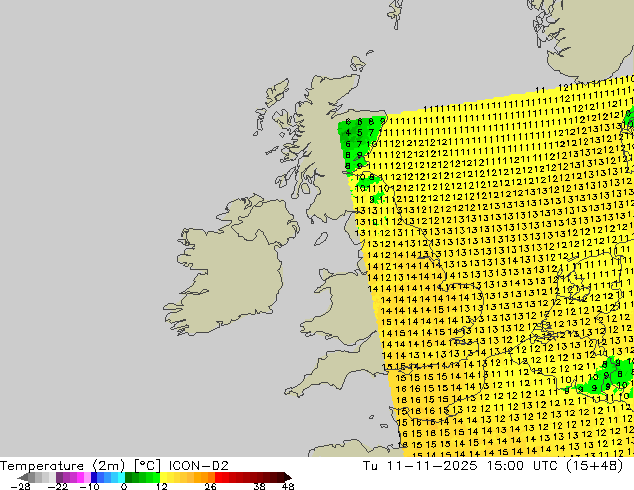The image size is (634, 490).
Task: Click the magenta swatch in the legend
Action: (x=80, y=477)
